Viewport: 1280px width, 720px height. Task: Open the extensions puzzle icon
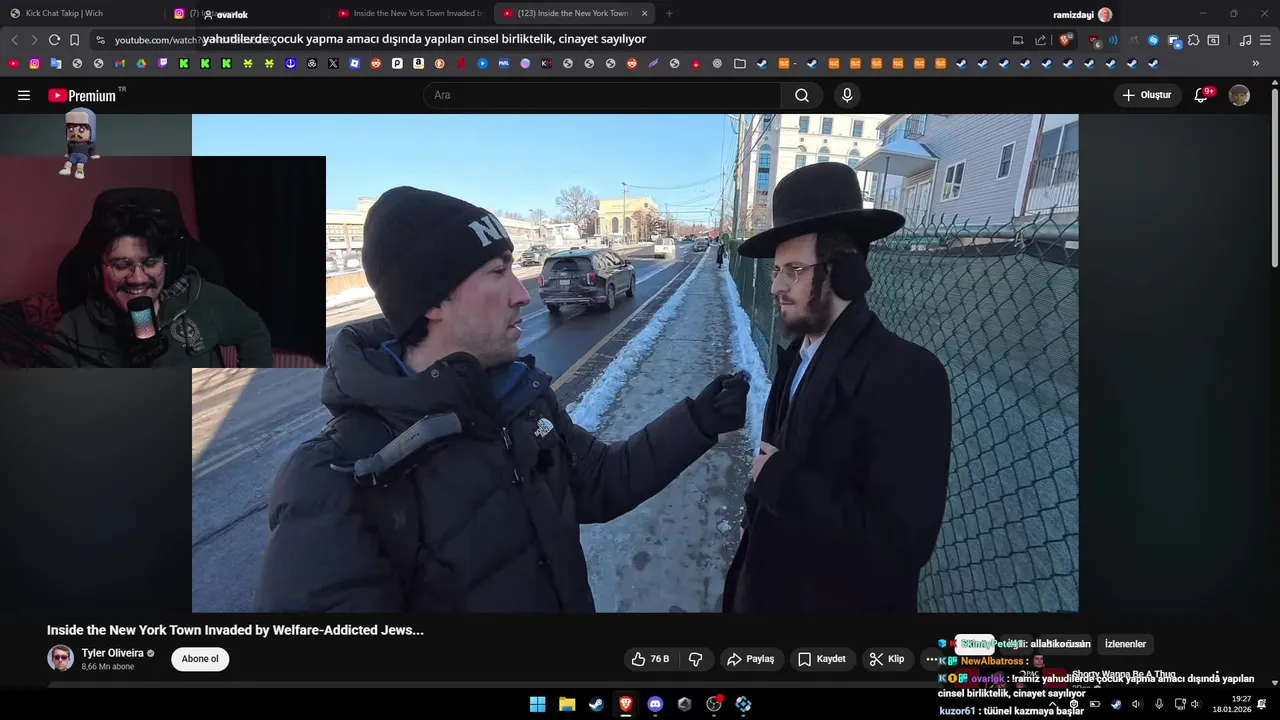[x=1194, y=40]
